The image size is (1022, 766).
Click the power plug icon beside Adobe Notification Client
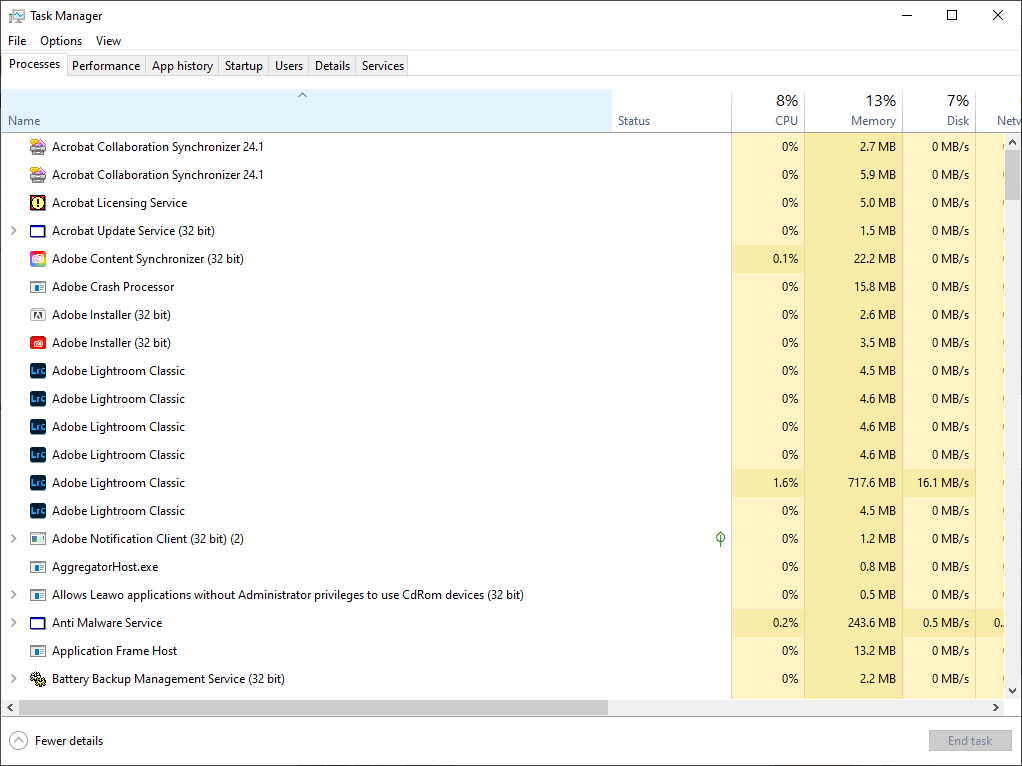click(x=720, y=538)
